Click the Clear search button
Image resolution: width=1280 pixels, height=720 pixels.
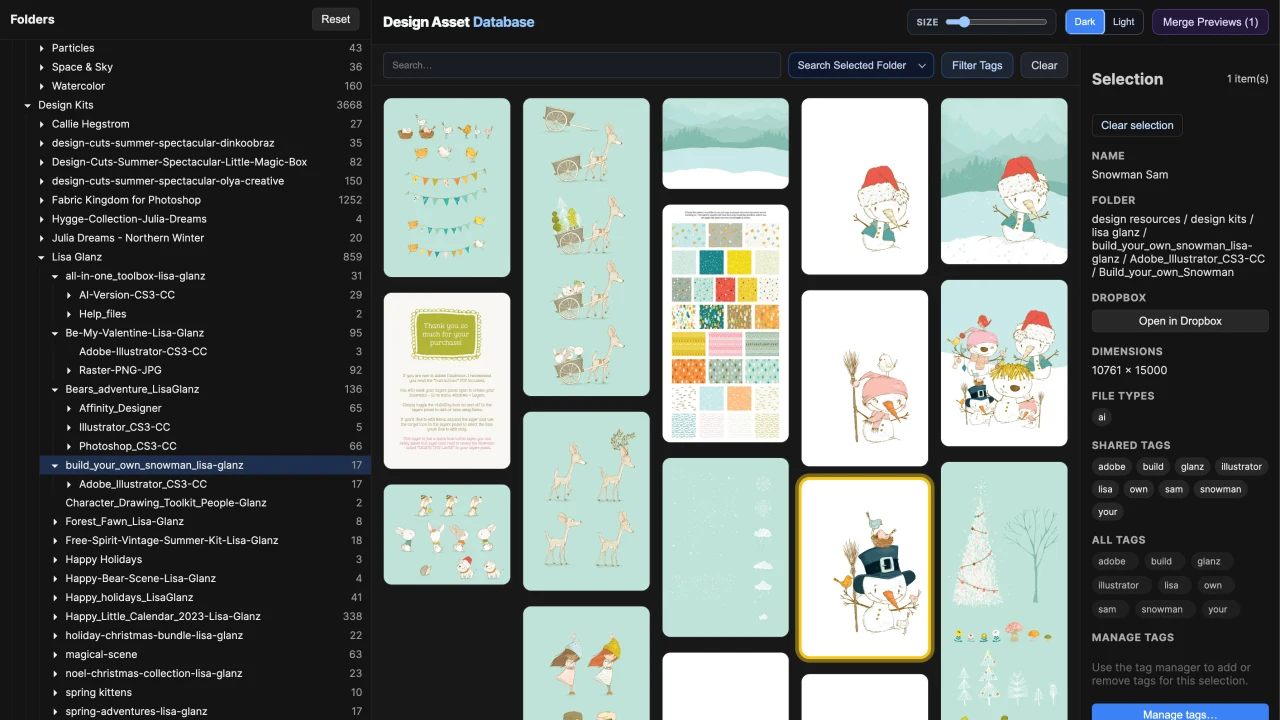[x=1044, y=65]
